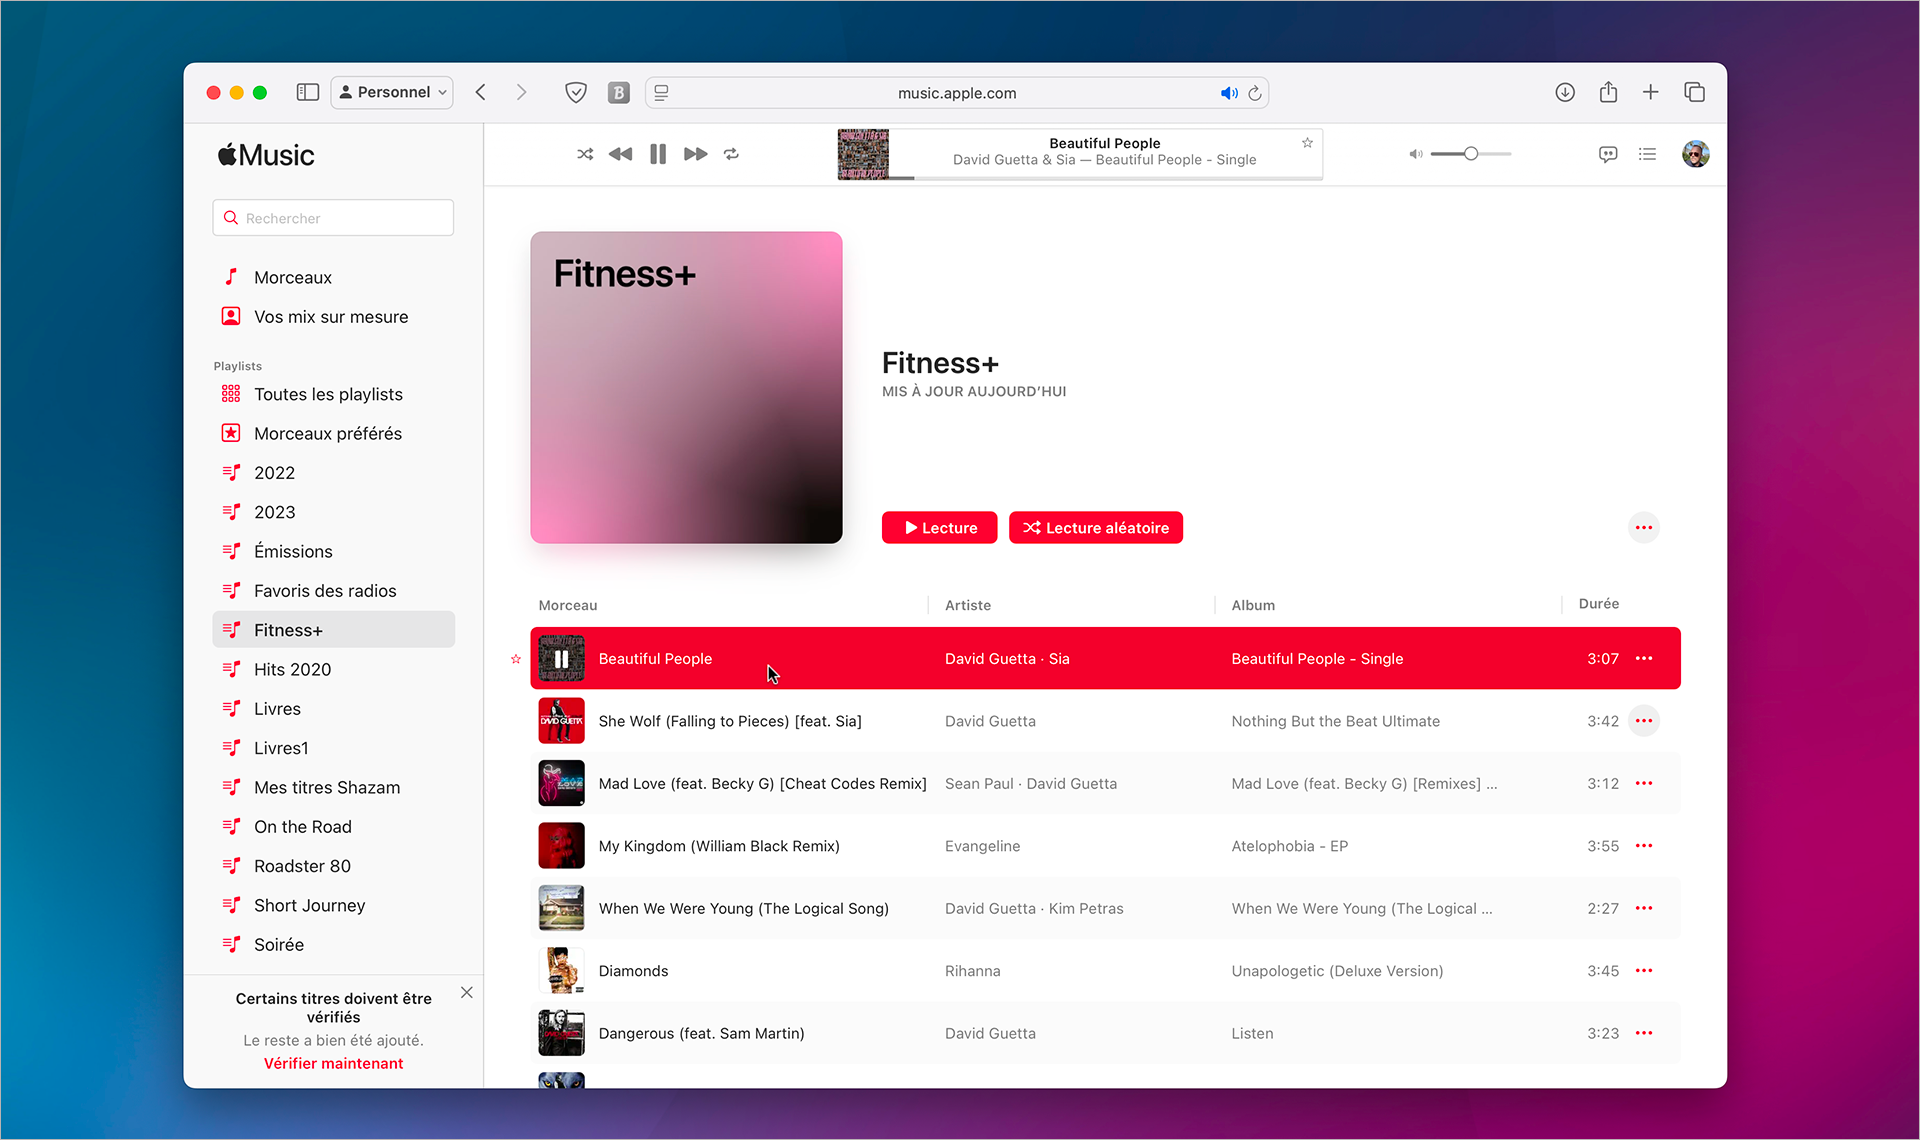Select the Roadster 80 playlist

pyautogui.click(x=334, y=866)
